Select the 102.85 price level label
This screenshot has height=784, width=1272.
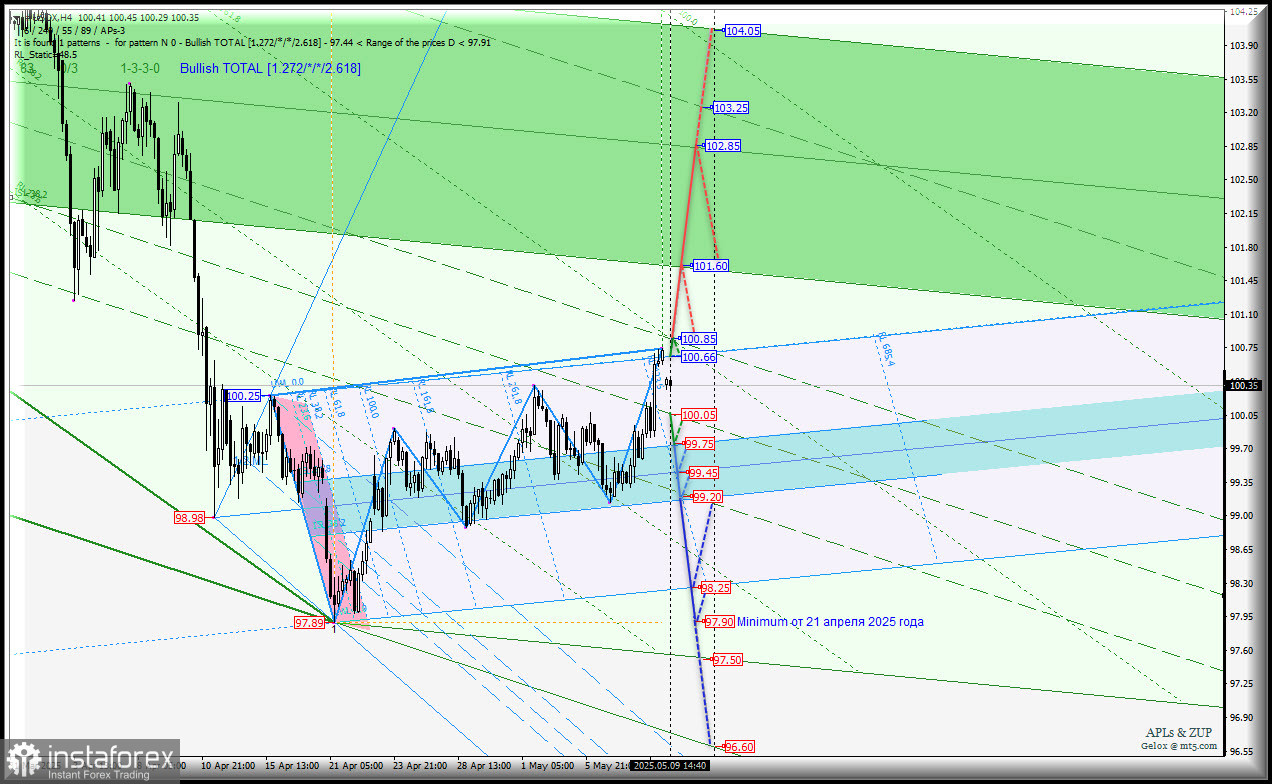(723, 145)
